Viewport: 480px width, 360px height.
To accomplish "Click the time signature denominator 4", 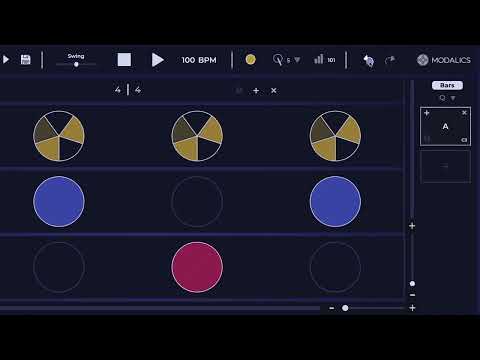I will 138,90.
